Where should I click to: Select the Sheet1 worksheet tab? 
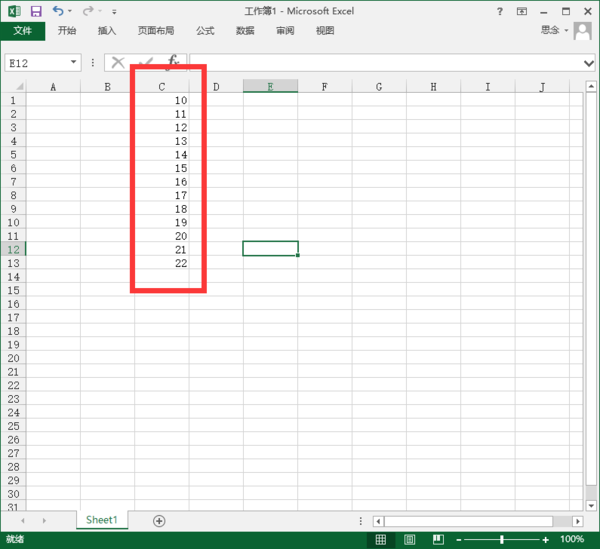pos(101,520)
